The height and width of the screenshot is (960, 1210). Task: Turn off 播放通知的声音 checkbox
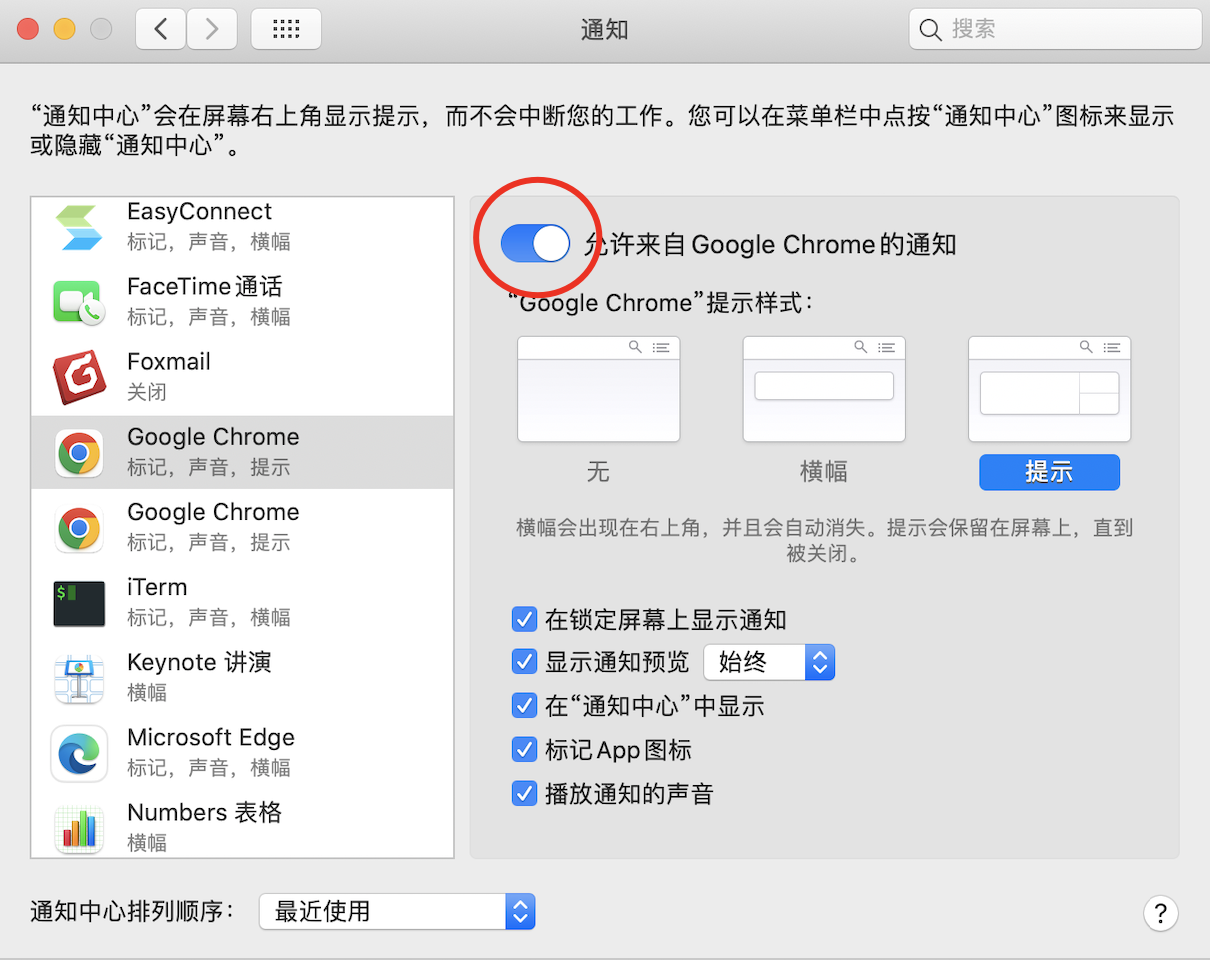point(524,793)
